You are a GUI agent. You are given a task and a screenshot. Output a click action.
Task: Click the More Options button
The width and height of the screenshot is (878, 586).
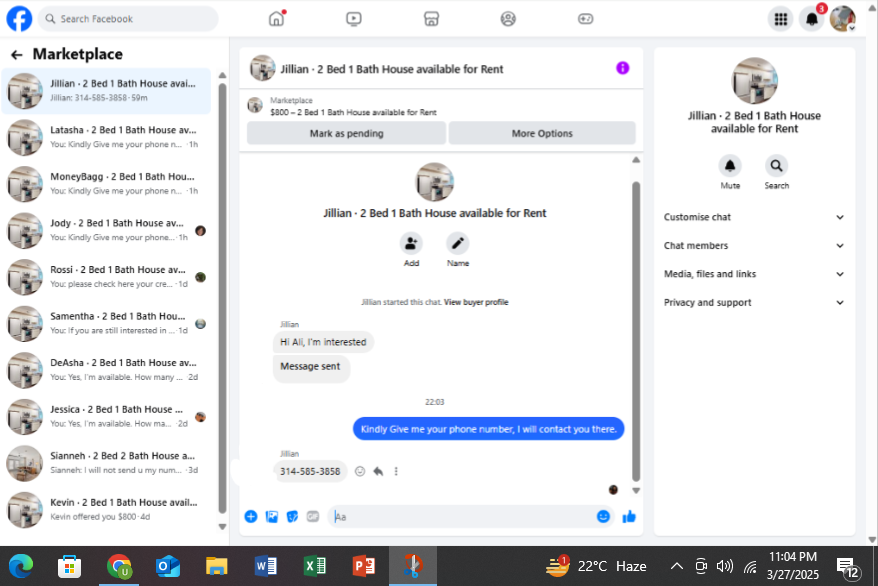click(541, 133)
